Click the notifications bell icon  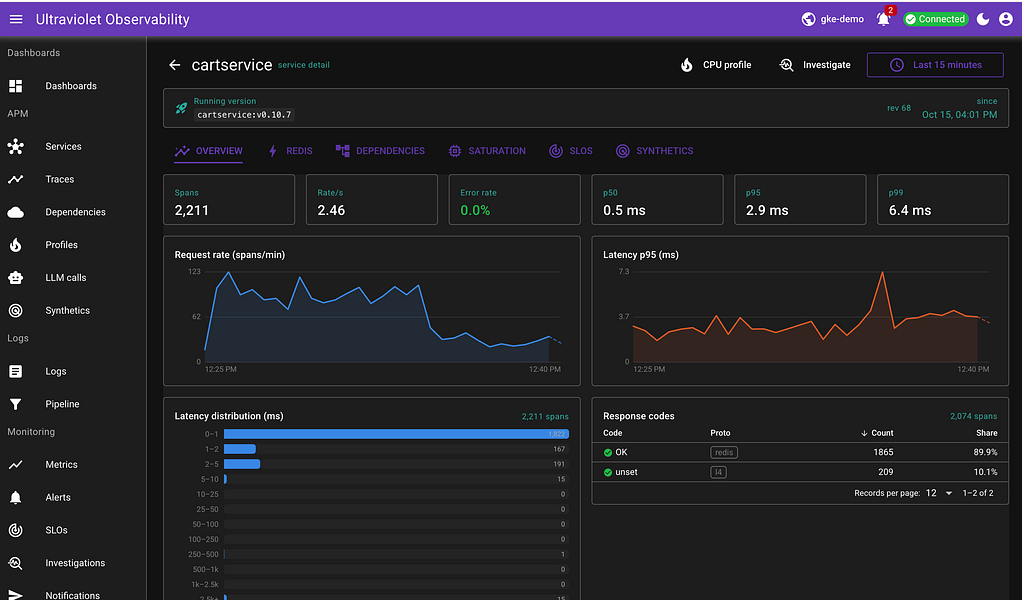883,19
